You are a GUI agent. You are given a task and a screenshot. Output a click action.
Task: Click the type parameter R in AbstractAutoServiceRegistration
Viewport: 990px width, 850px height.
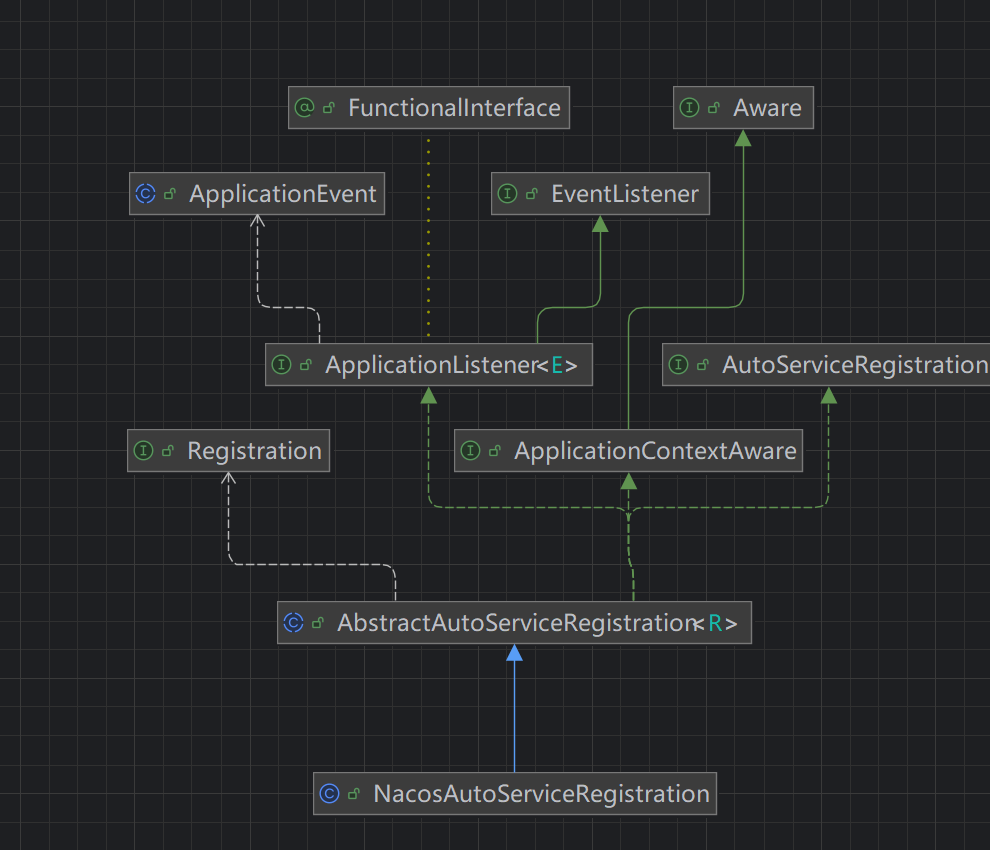click(715, 623)
